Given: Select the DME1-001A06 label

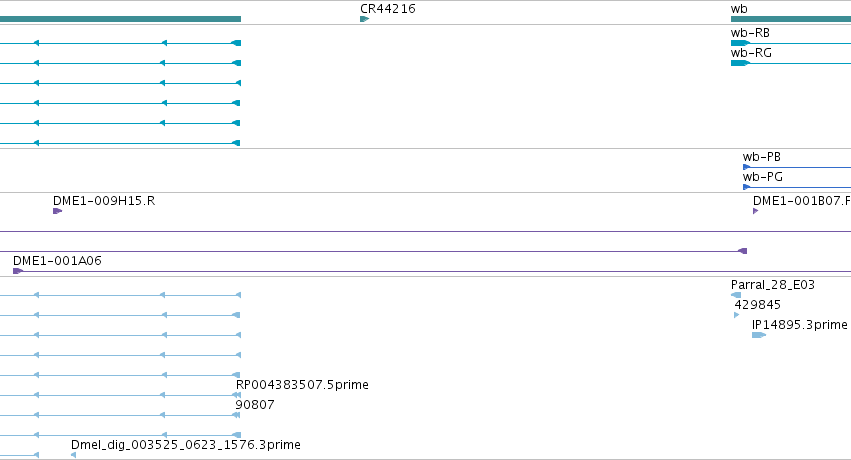Looking at the screenshot, I should coord(57,260).
